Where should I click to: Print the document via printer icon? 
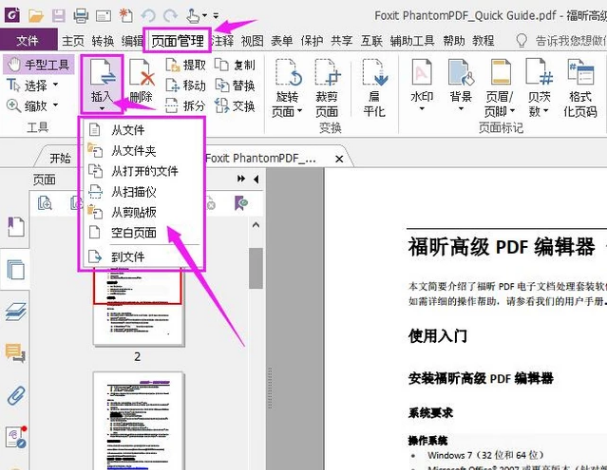tap(81, 16)
